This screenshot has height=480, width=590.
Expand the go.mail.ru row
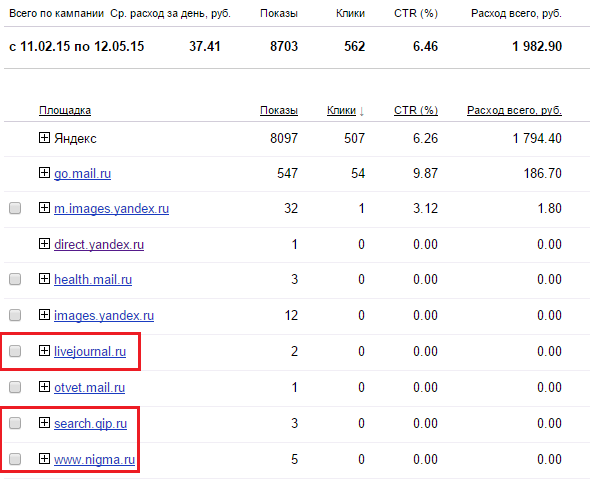click(x=44, y=173)
